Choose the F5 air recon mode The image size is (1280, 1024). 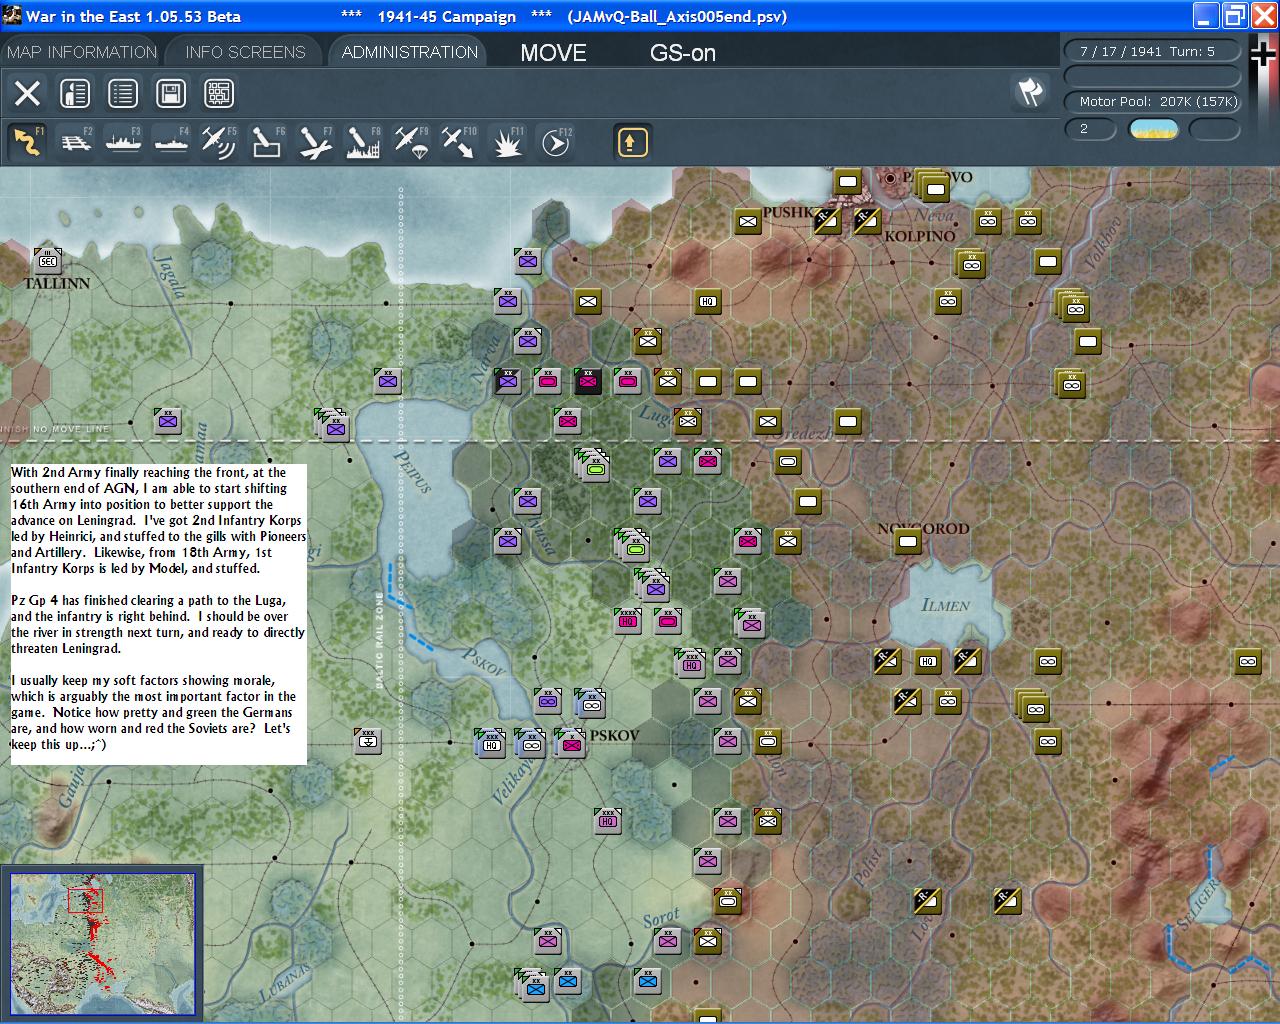pyautogui.click(x=219, y=142)
